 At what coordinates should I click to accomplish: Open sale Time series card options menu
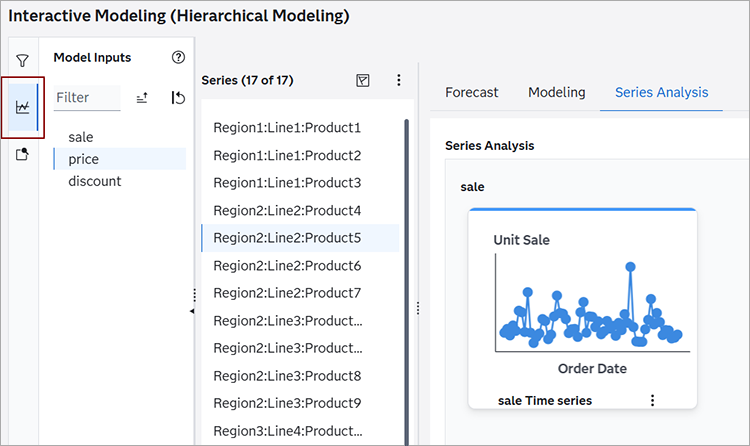652,401
